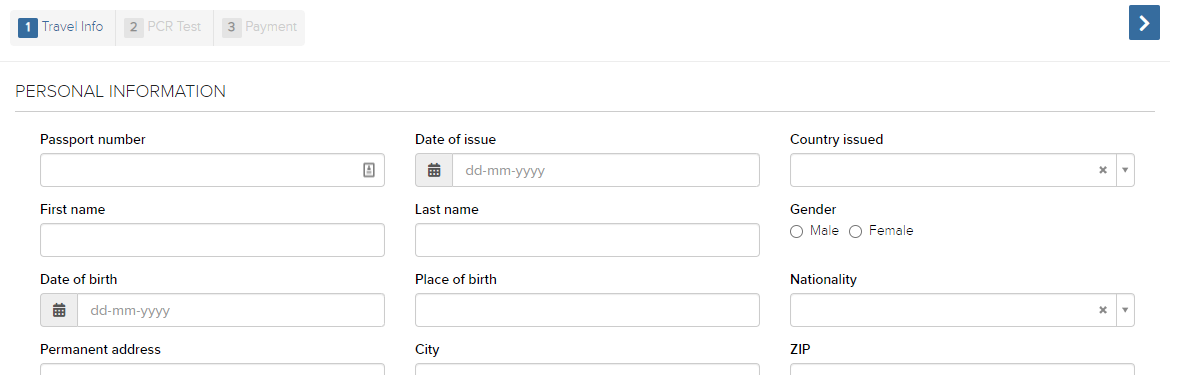The height and width of the screenshot is (375, 1178).
Task: Expand the Country issued dropdown arrow
Action: tap(1125, 171)
